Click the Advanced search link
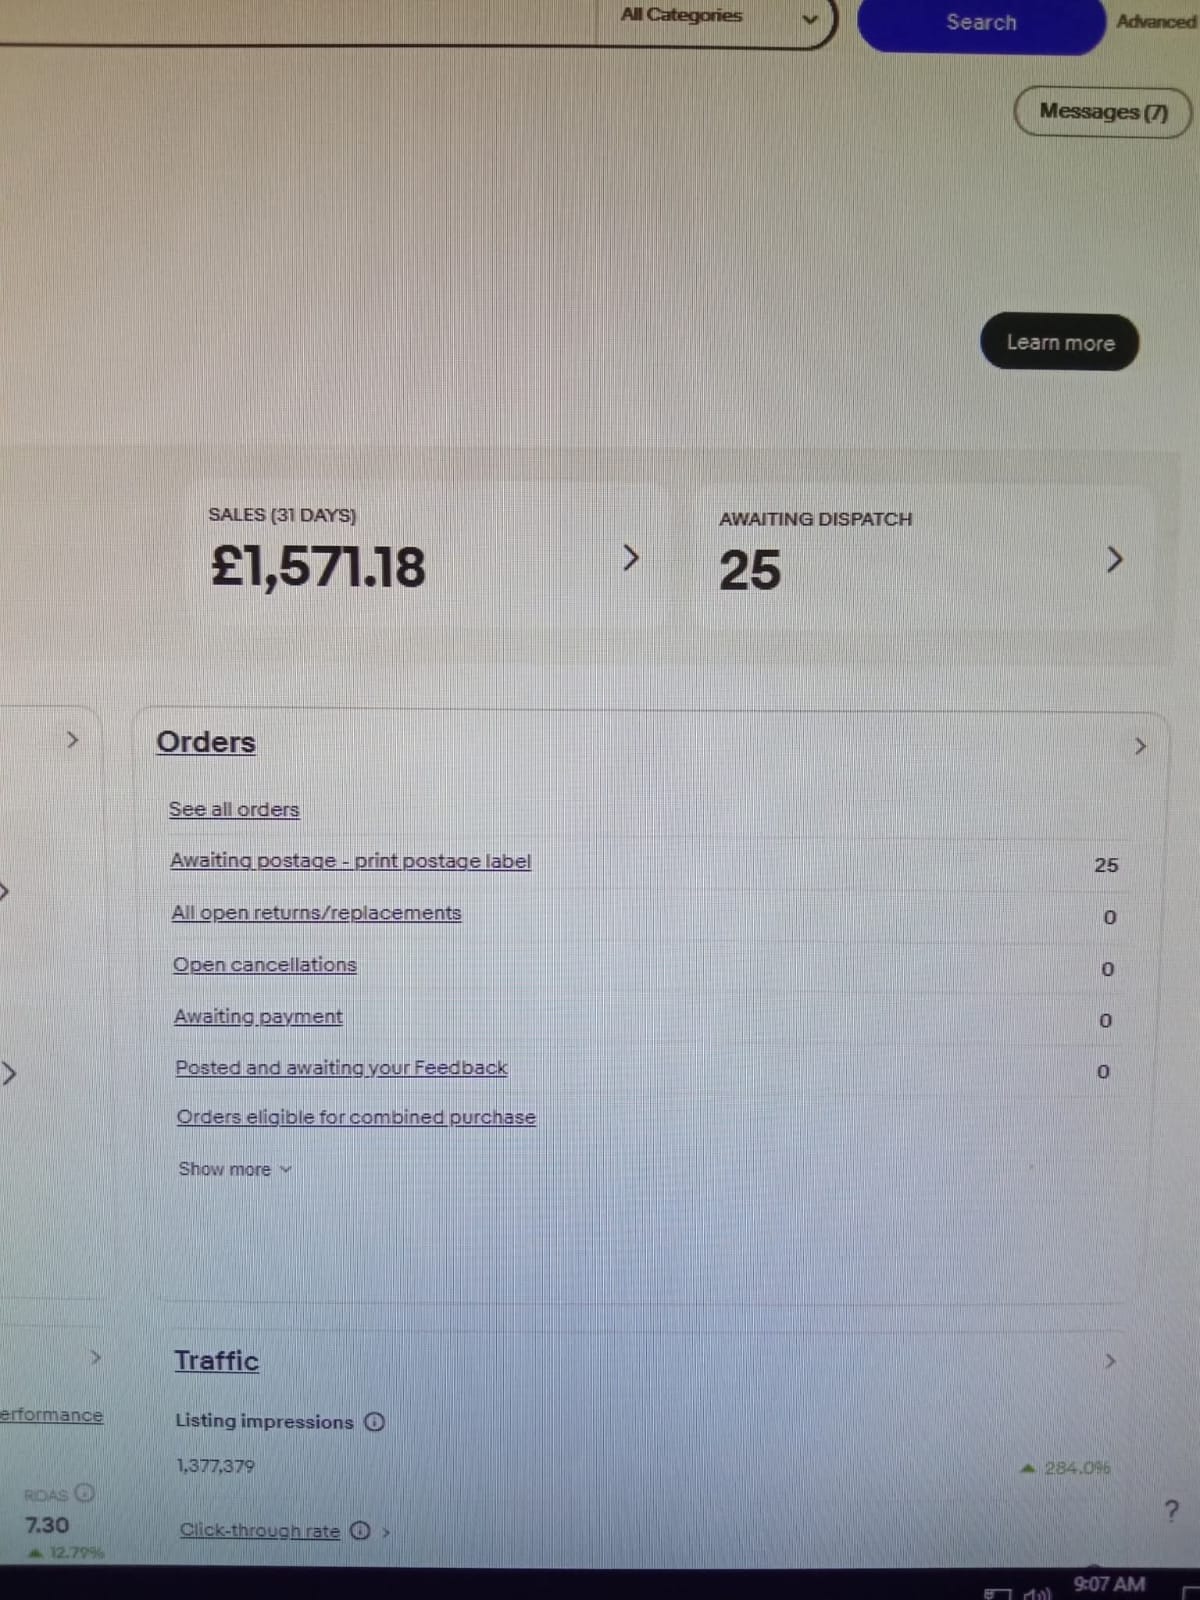This screenshot has width=1200, height=1600. click(x=1156, y=21)
